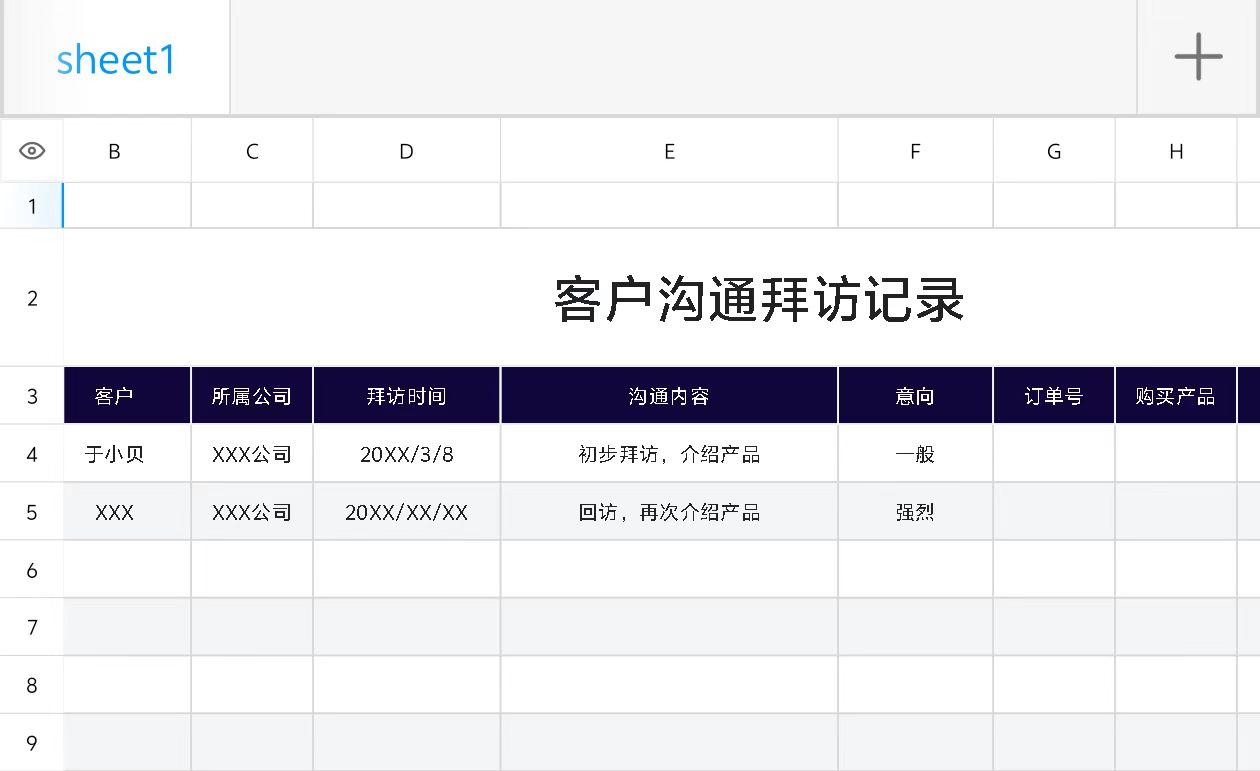
Task: Select column D header
Action: 407,151
